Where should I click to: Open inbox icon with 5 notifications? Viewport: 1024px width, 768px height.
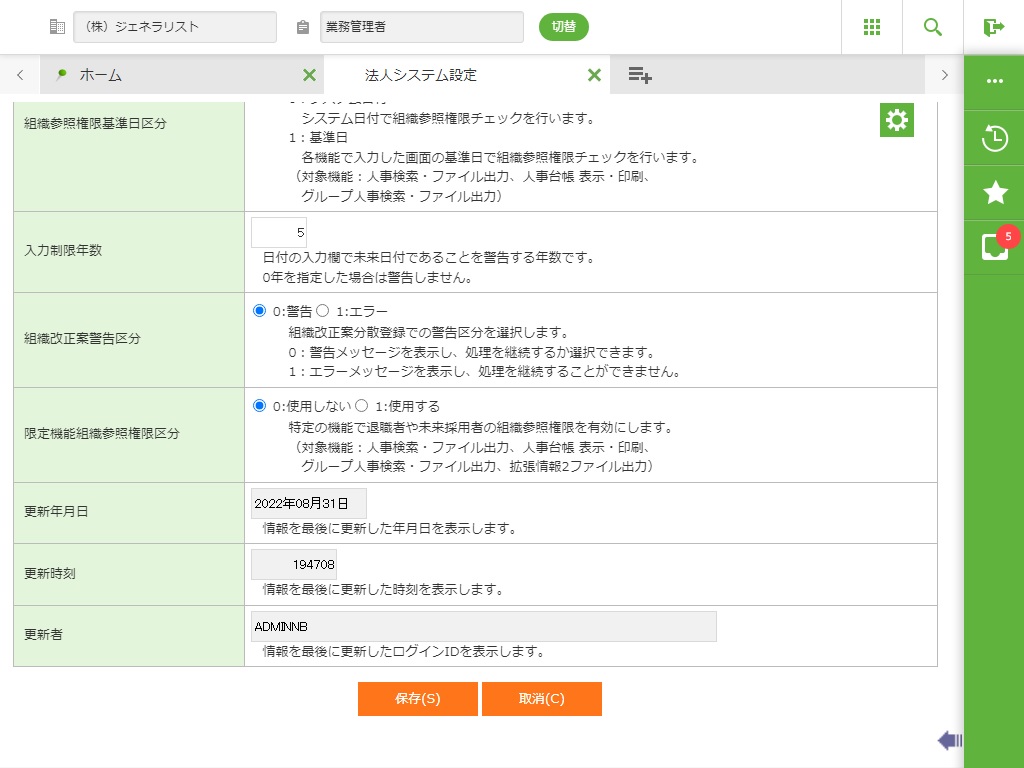[x=994, y=247]
